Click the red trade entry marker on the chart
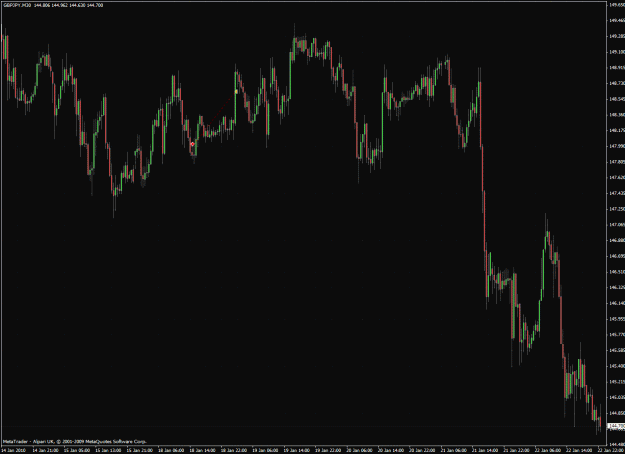This screenshot has width=625, height=454. point(193,144)
